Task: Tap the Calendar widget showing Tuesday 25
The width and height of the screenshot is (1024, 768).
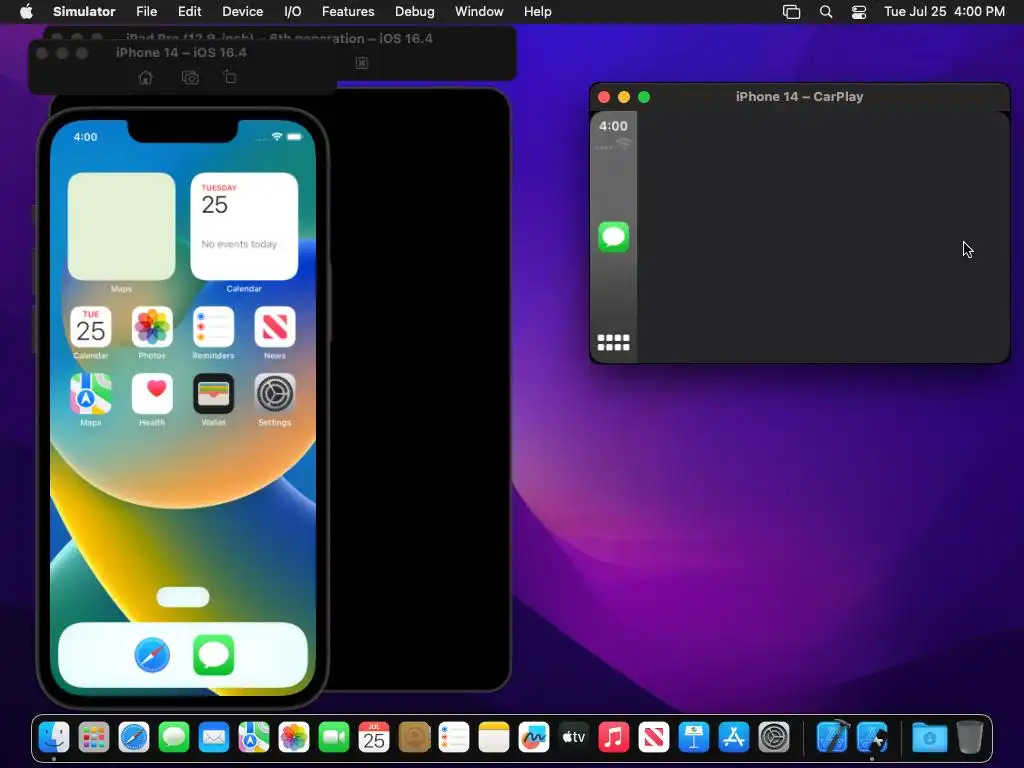Action: pos(244,227)
